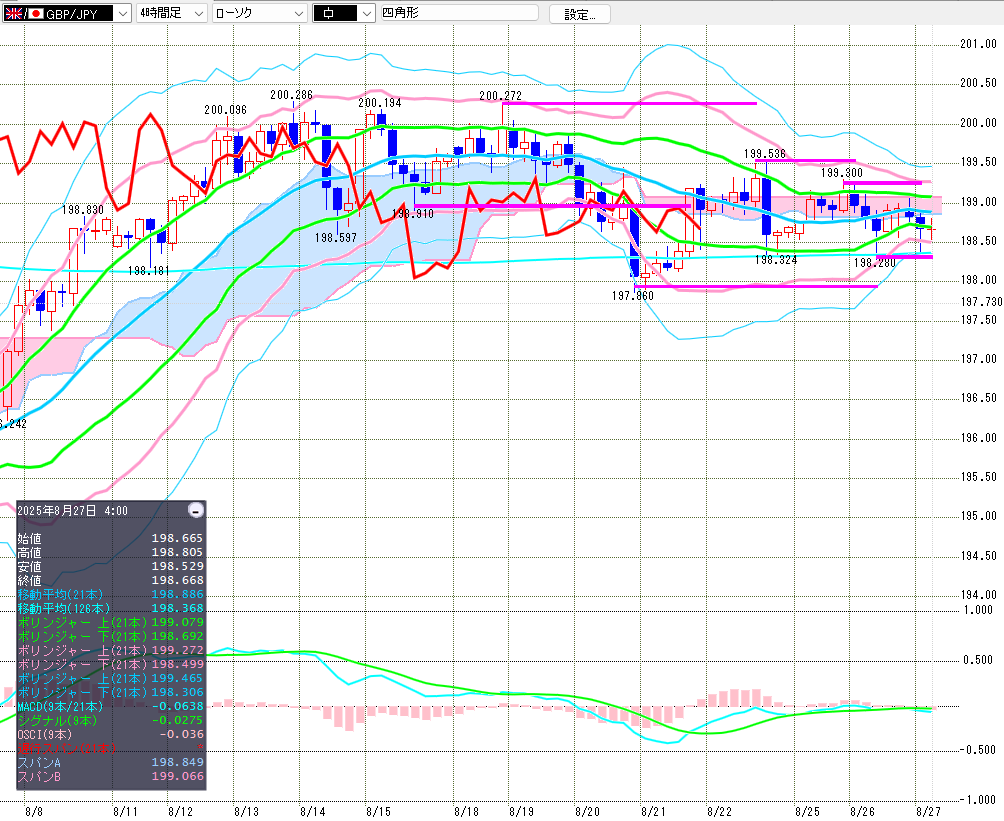This screenshot has width=1004, height=821.
Task: Select the ボリンジャー 上(21本) 199.272 row
Action: point(110,650)
